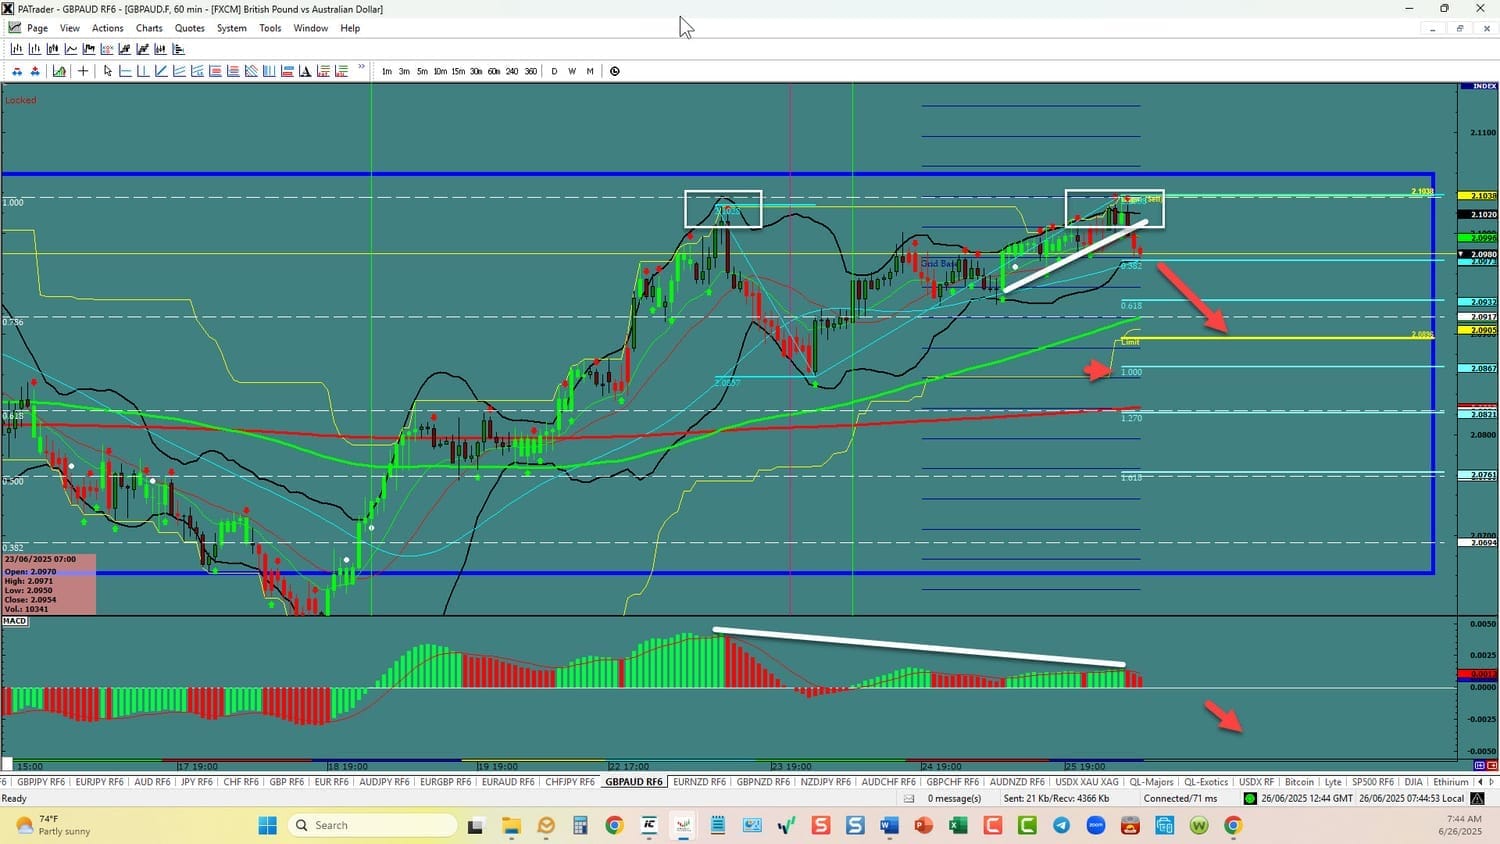This screenshot has width=1500, height=844.
Task: Switch to the GBPNZD RF6 tab
Action: [x=763, y=782]
